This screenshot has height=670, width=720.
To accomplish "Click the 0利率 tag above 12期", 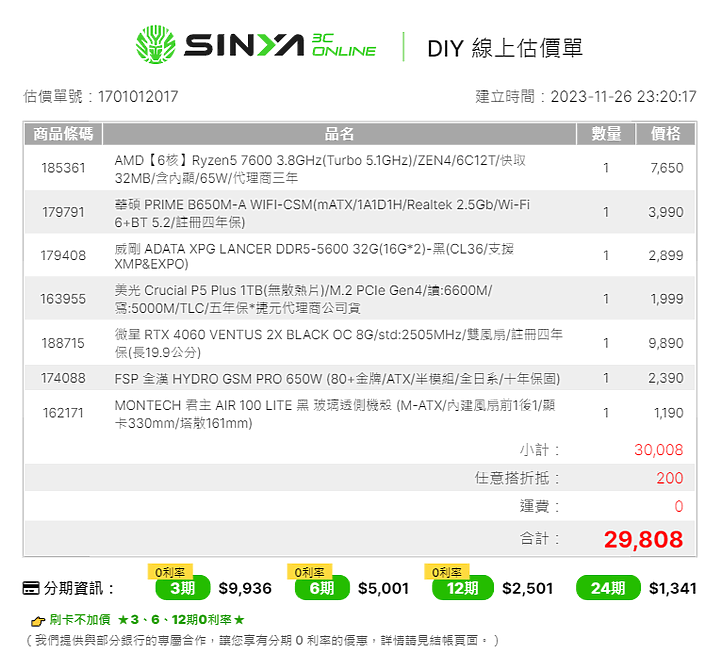I will pos(447,572).
